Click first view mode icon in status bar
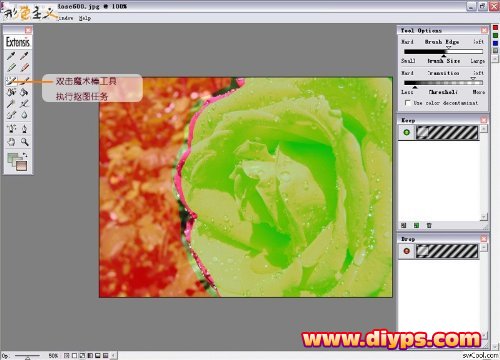Viewport: 500px width, 360px height. pyautogui.click(x=67, y=356)
